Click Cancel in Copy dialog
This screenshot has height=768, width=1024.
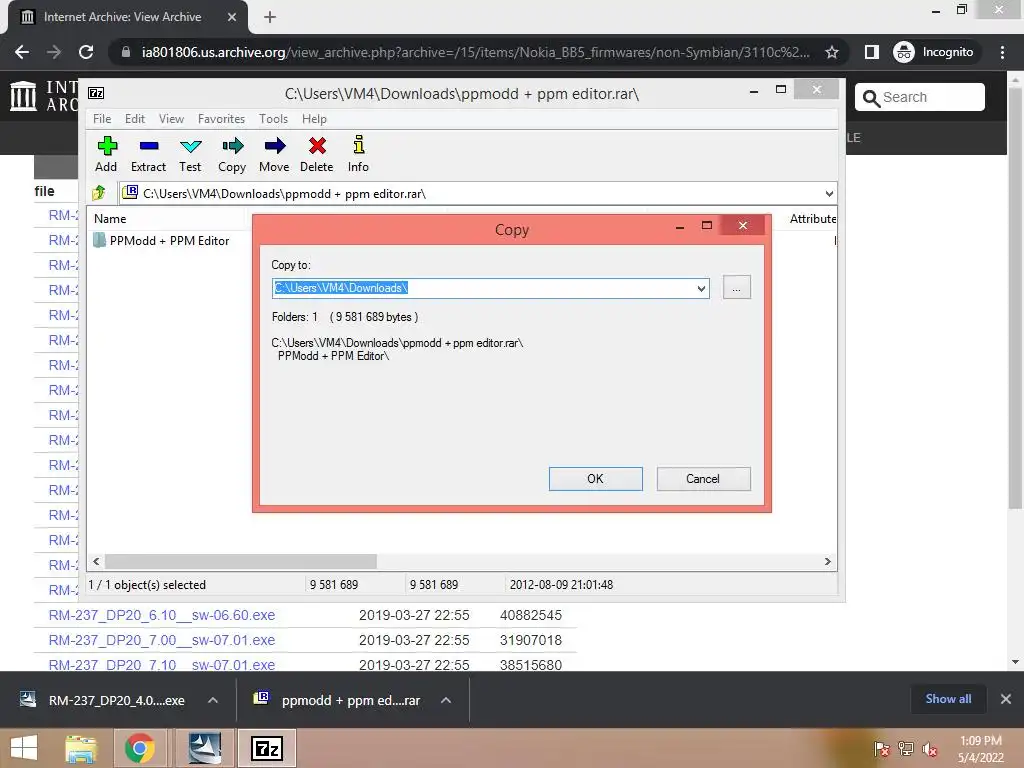[x=703, y=479]
